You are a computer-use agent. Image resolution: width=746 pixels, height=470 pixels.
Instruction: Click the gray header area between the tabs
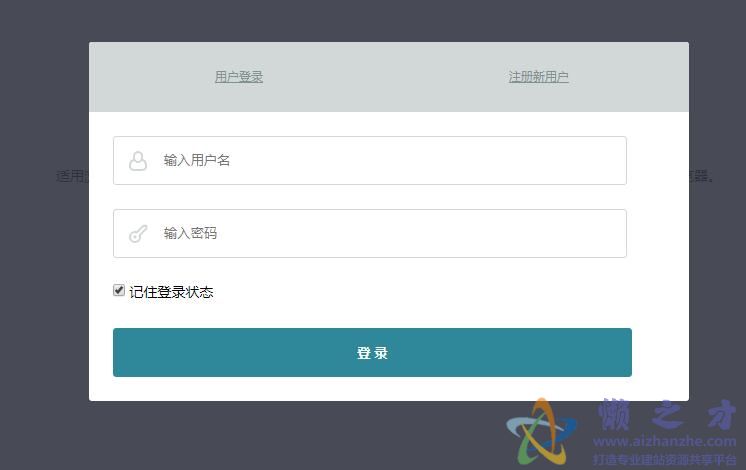pyautogui.click(x=388, y=77)
